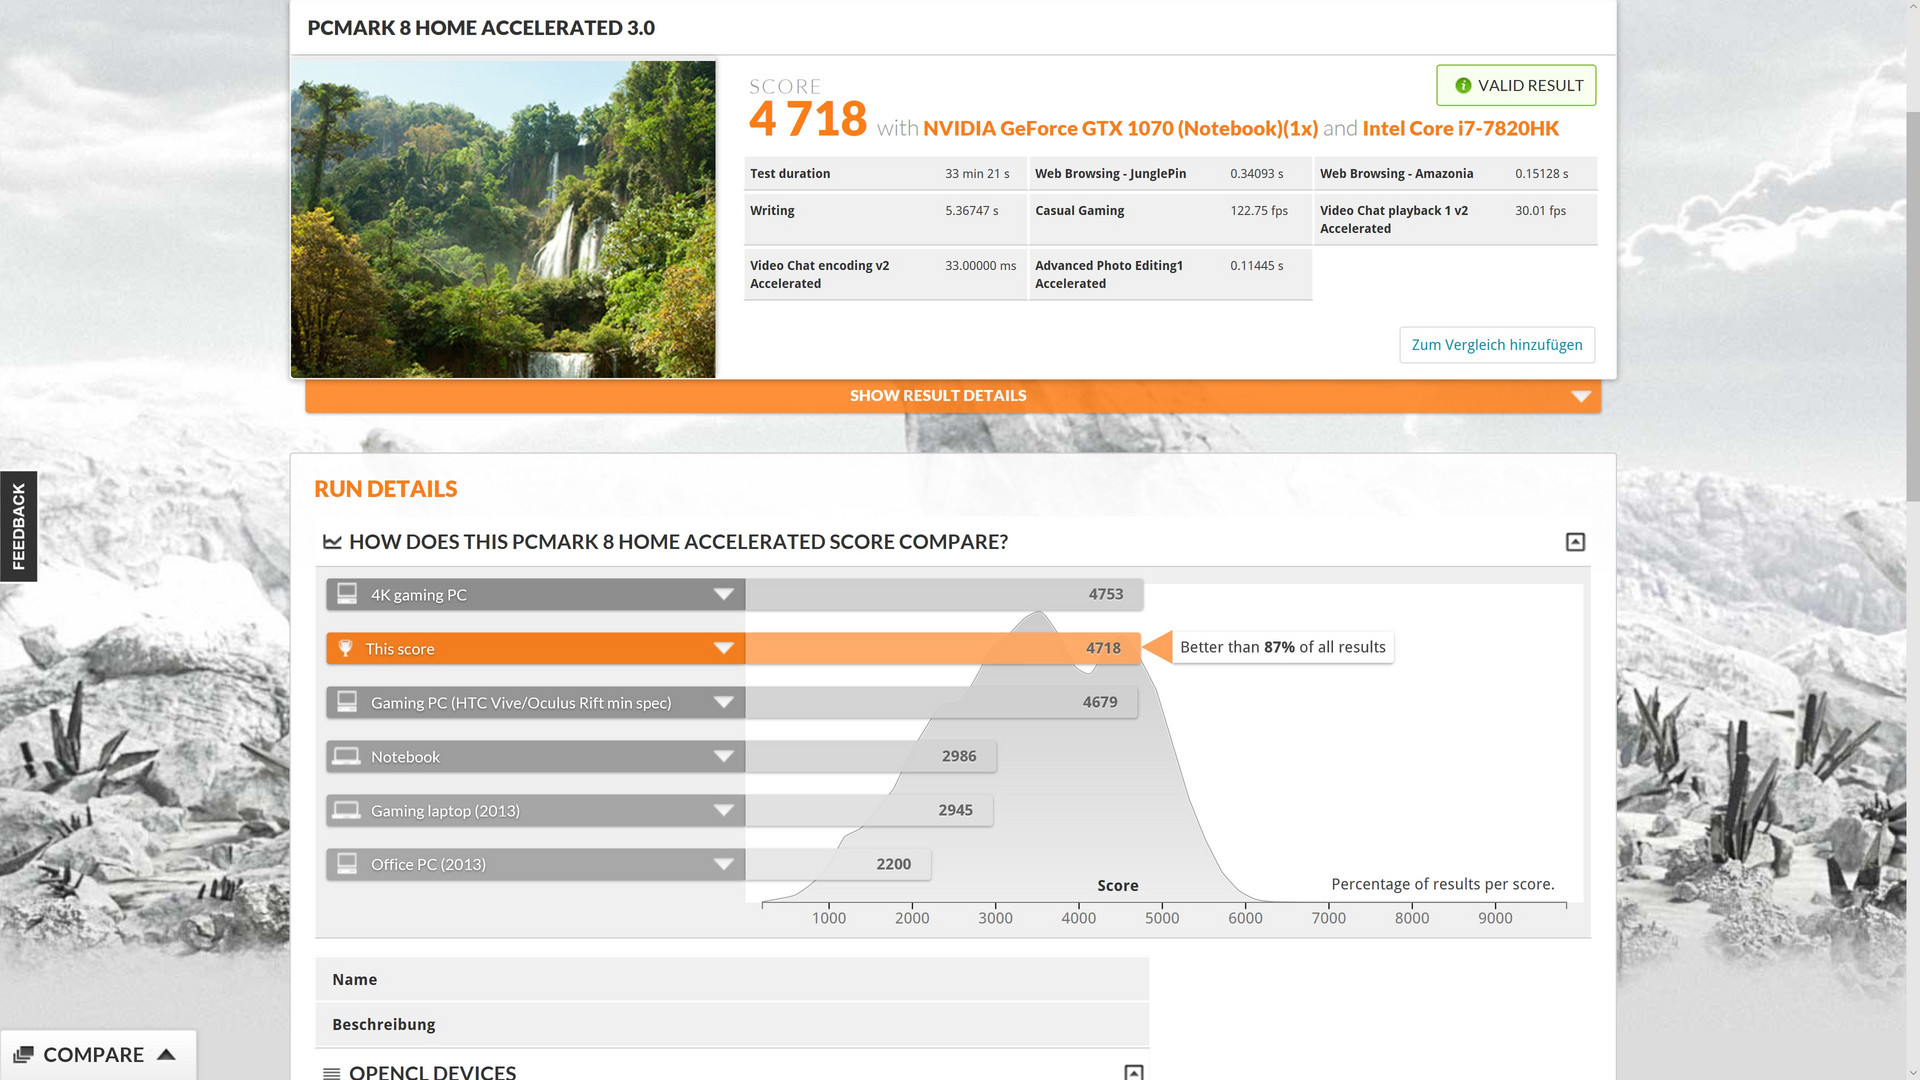Click the green valid result info icon
Image resolution: width=1920 pixels, height=1080 pixels.
click(x=1463, y=86)
